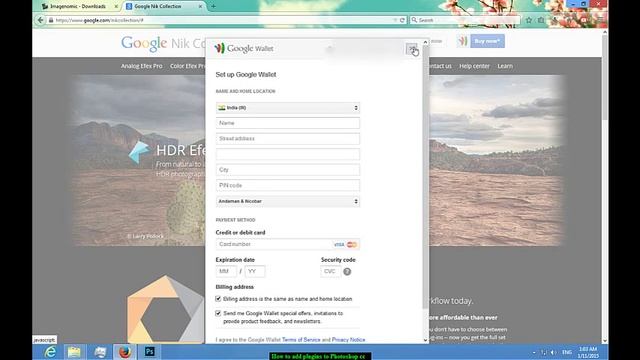Close the Imagenomic - Downloads tab

coord(116,7)
